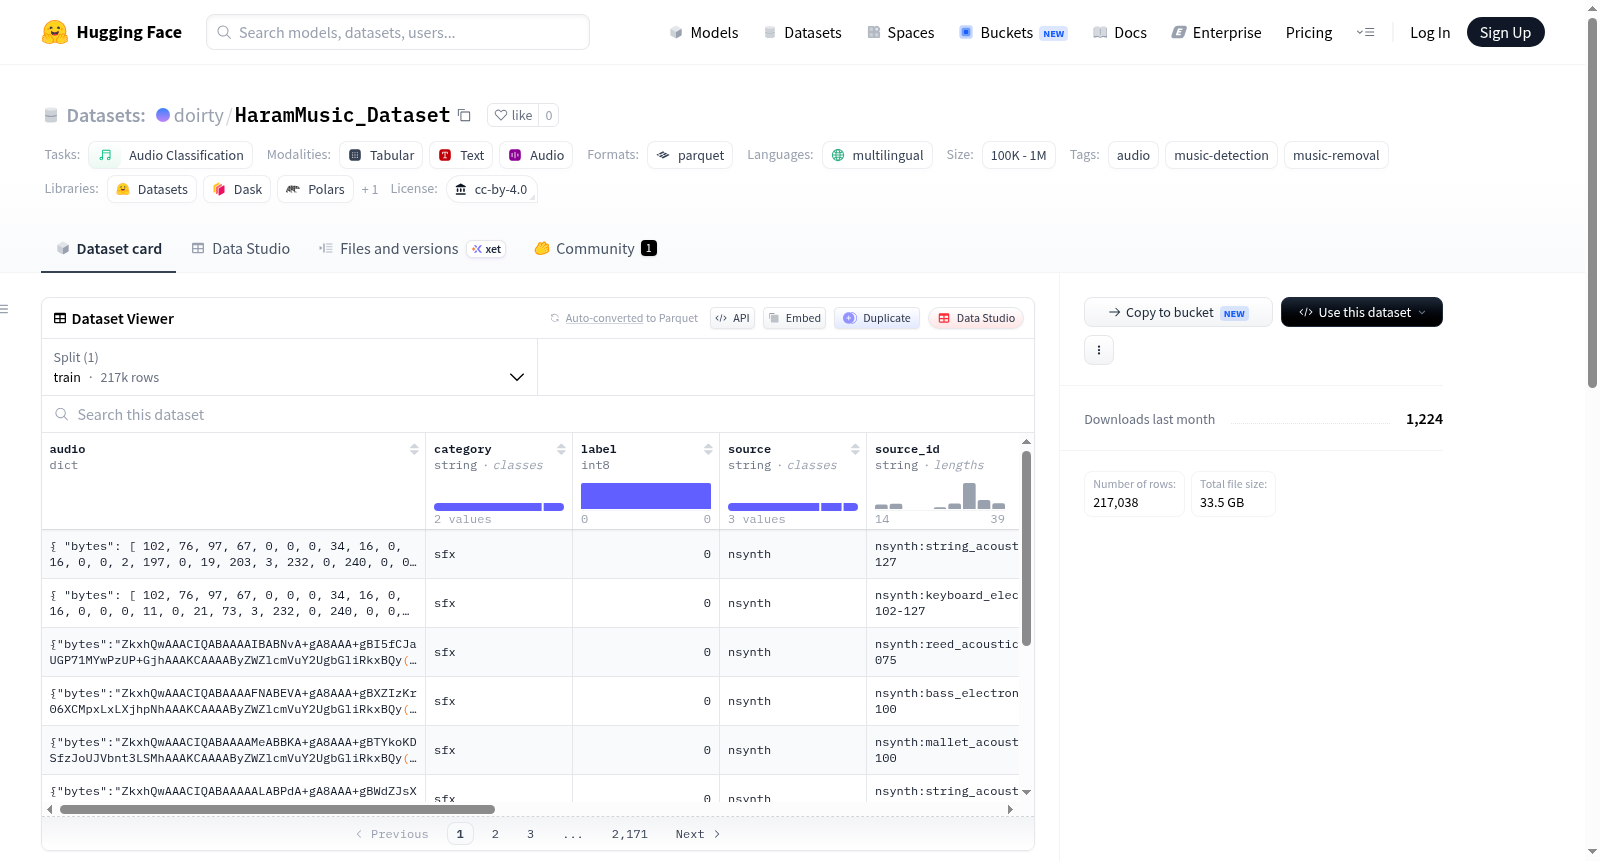Focus the search models, datasets, users box
Image resolution: width=1600 pixels, height=861 pixels.
398,32
